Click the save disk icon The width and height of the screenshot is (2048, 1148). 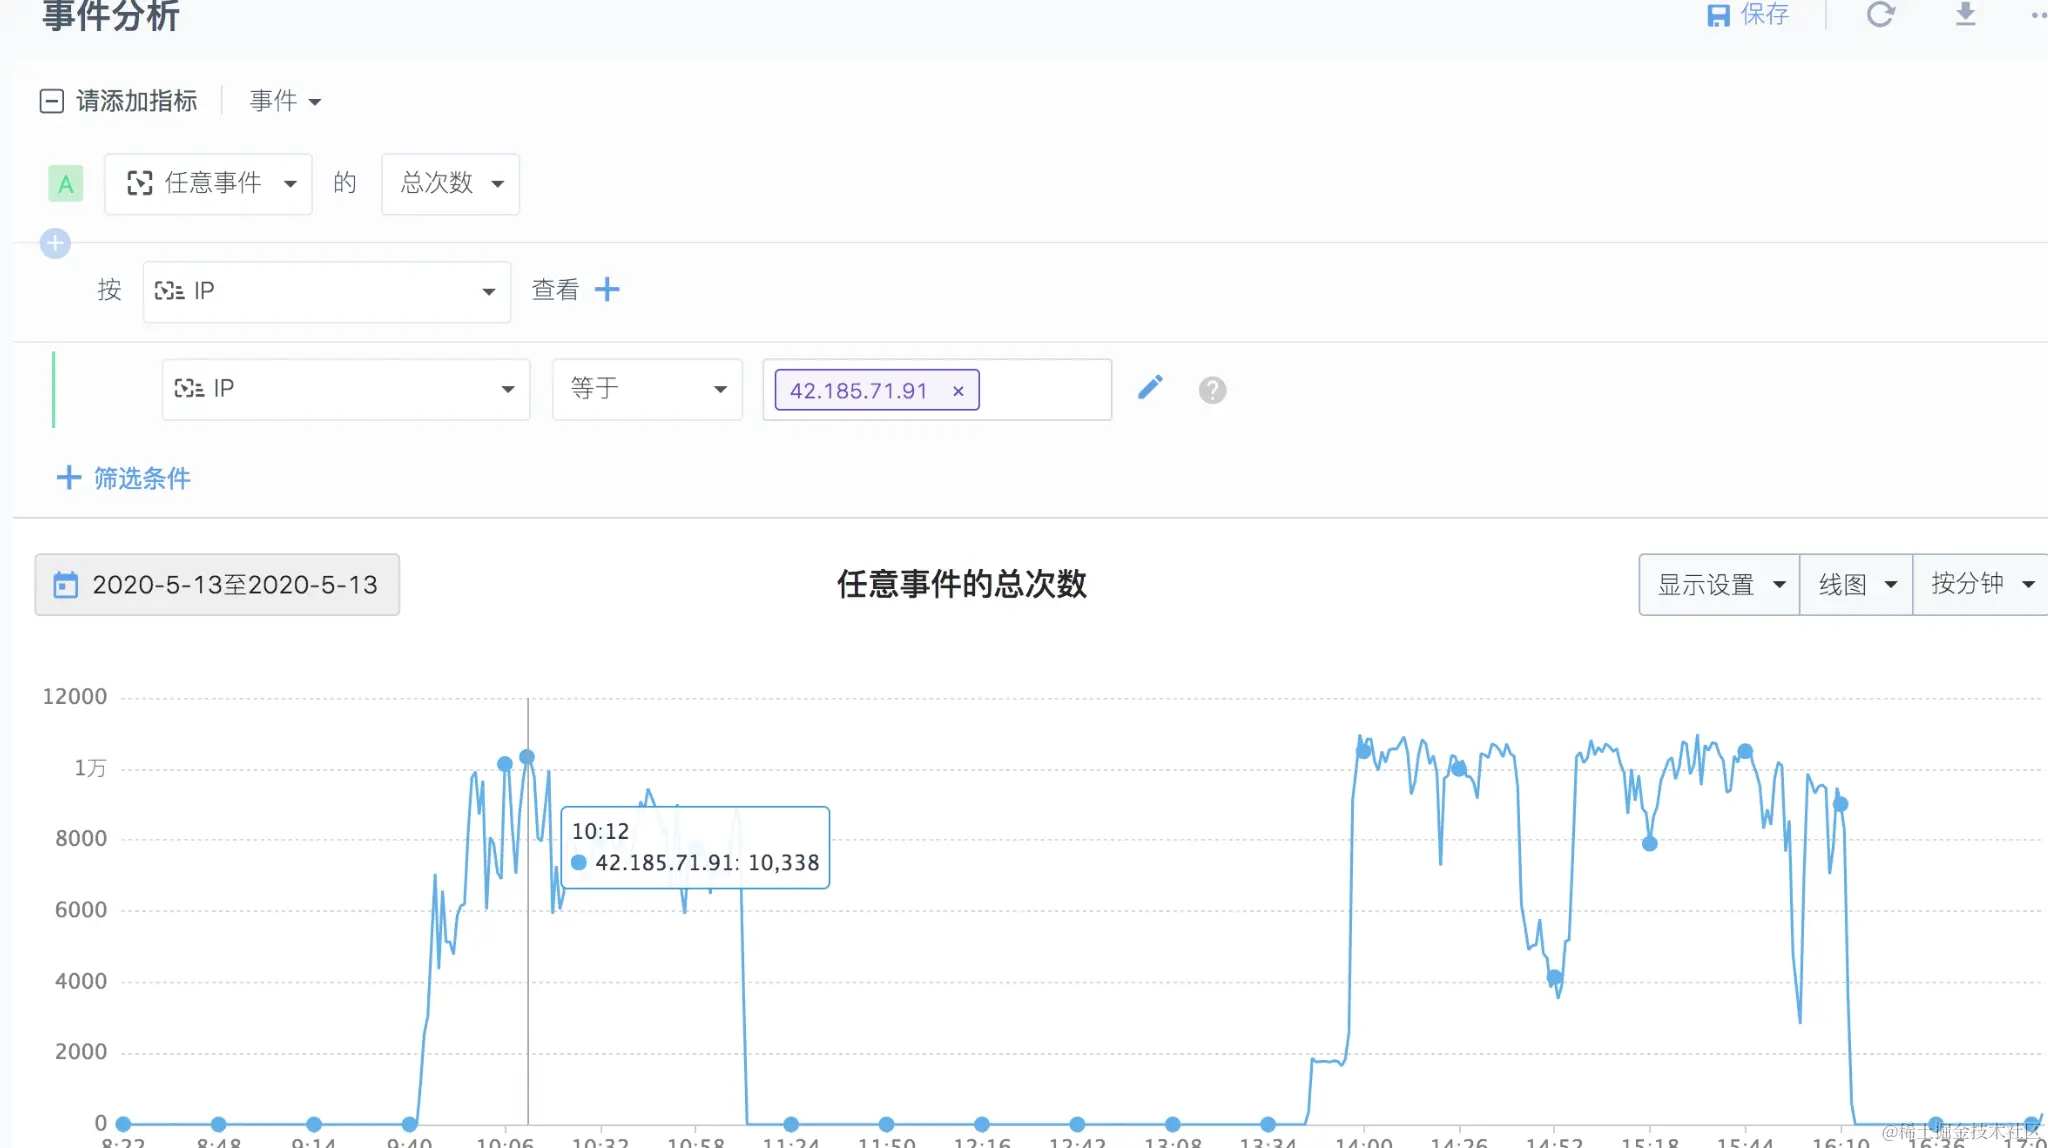coord(1718,15)
